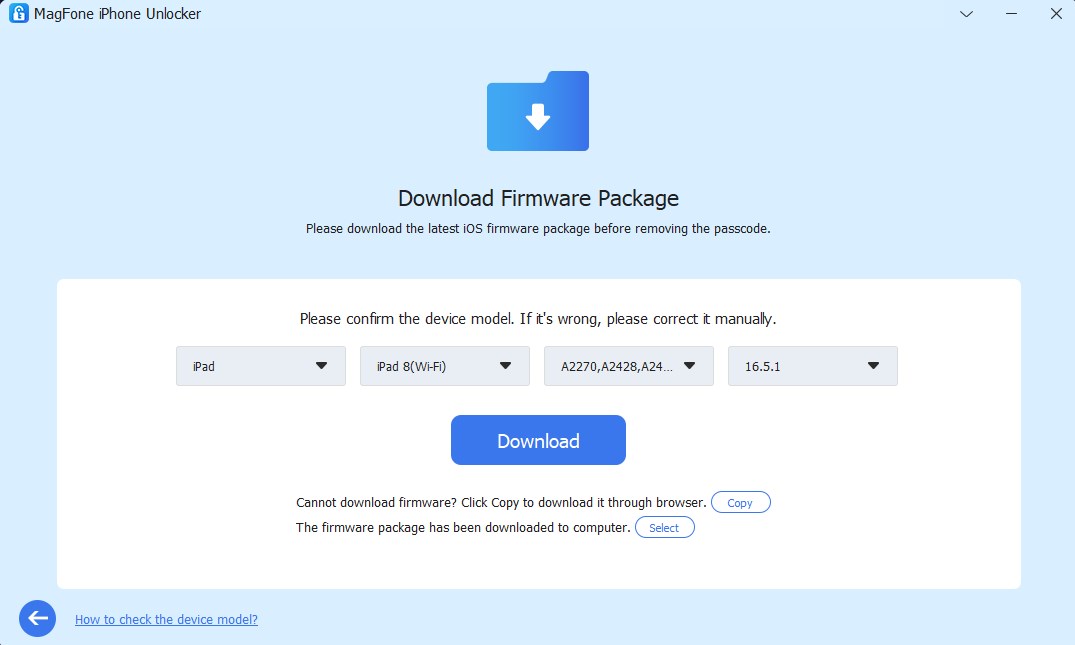Screen dimensions: 1075x645
Task: Select a downloaded firmware package
Action: [664, 527]
